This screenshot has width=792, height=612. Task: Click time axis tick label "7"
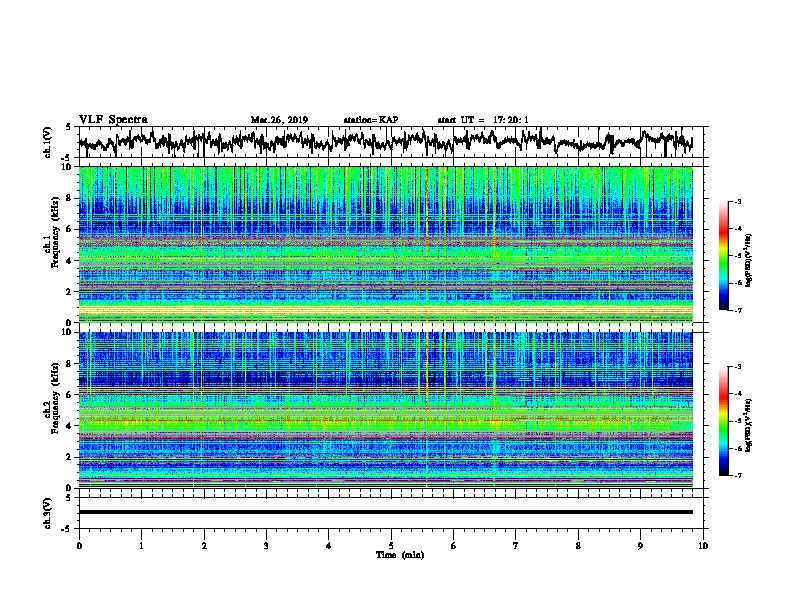516,546
